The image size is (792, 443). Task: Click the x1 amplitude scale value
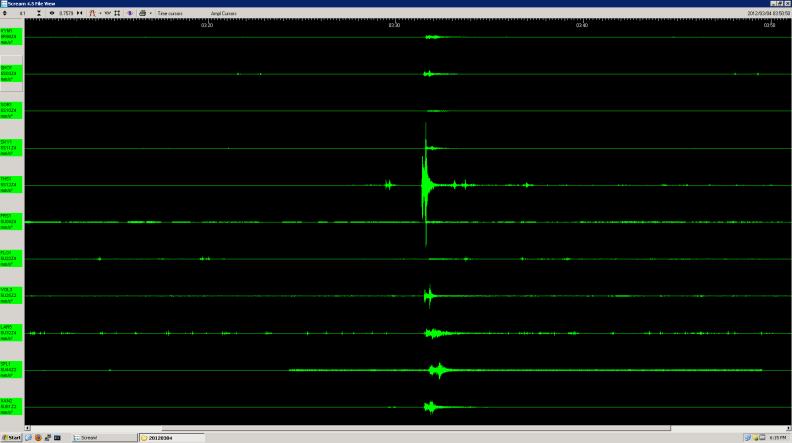coord(22,13)
